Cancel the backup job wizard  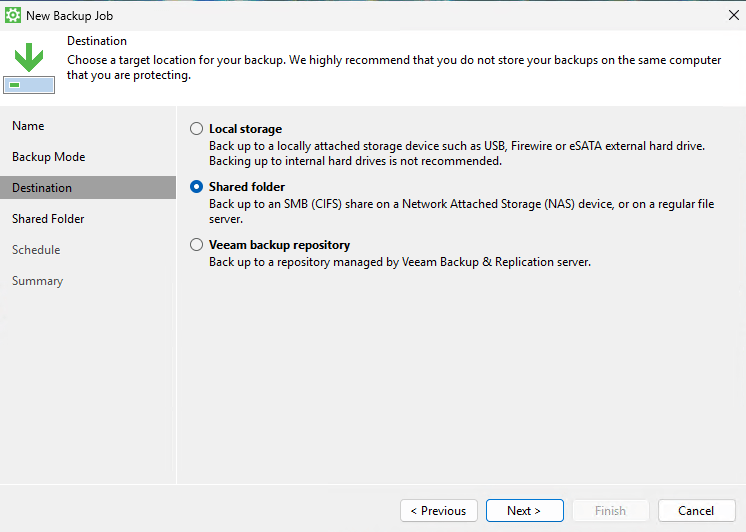(696, 511)
